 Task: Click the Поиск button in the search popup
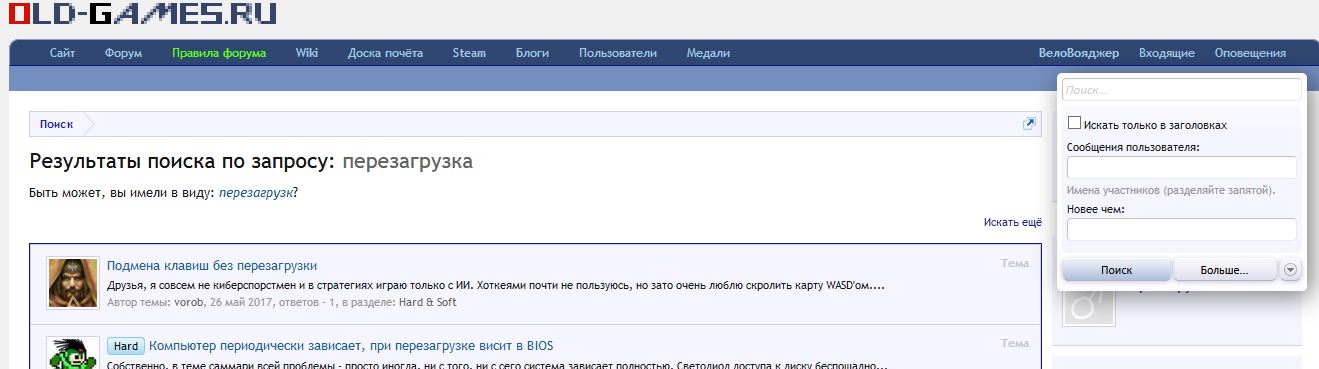pyautogui.click(x=1116, y=270)
